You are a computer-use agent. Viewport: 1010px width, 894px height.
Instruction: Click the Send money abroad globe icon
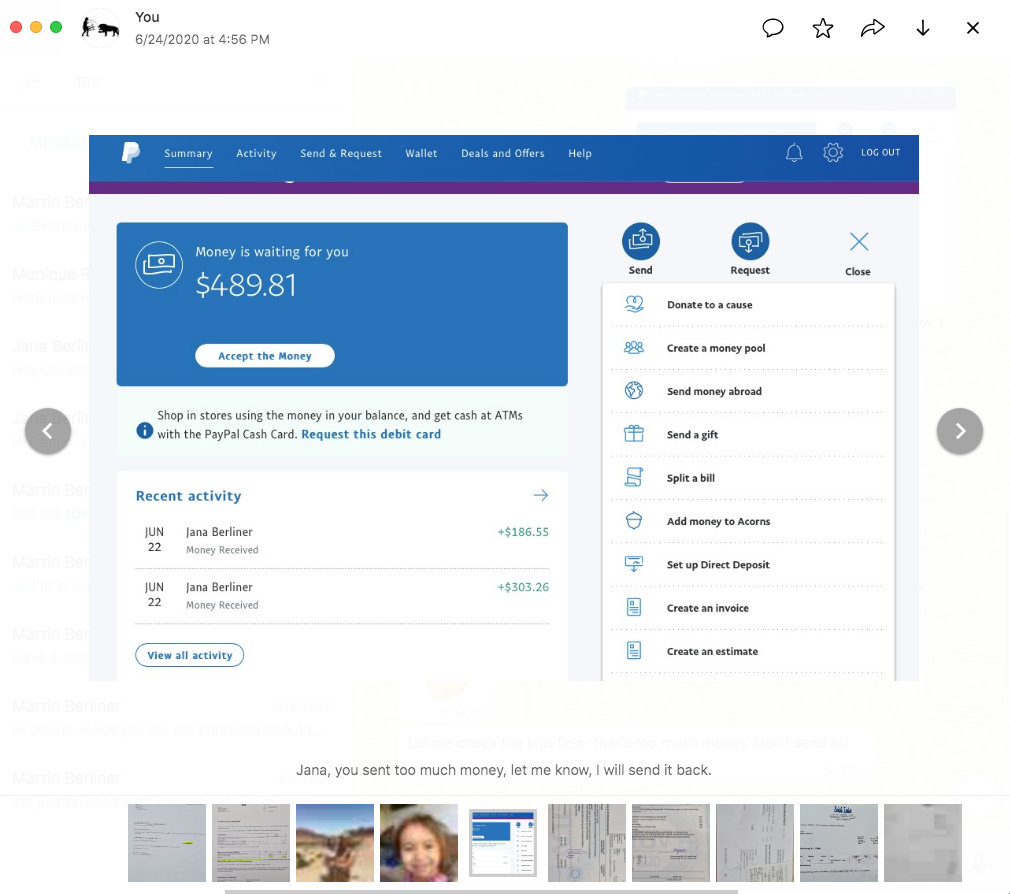(x=634, y=390)
